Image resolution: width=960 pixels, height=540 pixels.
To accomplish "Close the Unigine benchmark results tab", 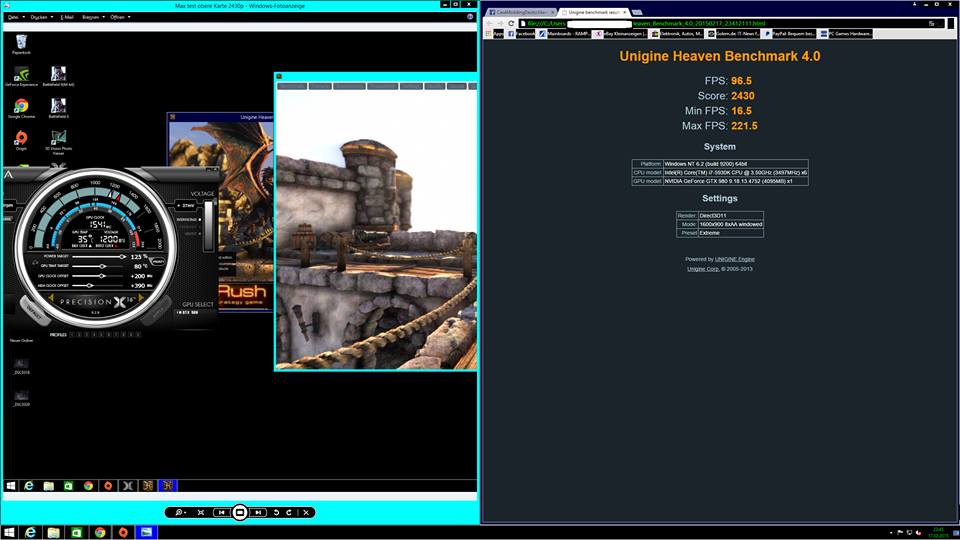I will (624, 12).
